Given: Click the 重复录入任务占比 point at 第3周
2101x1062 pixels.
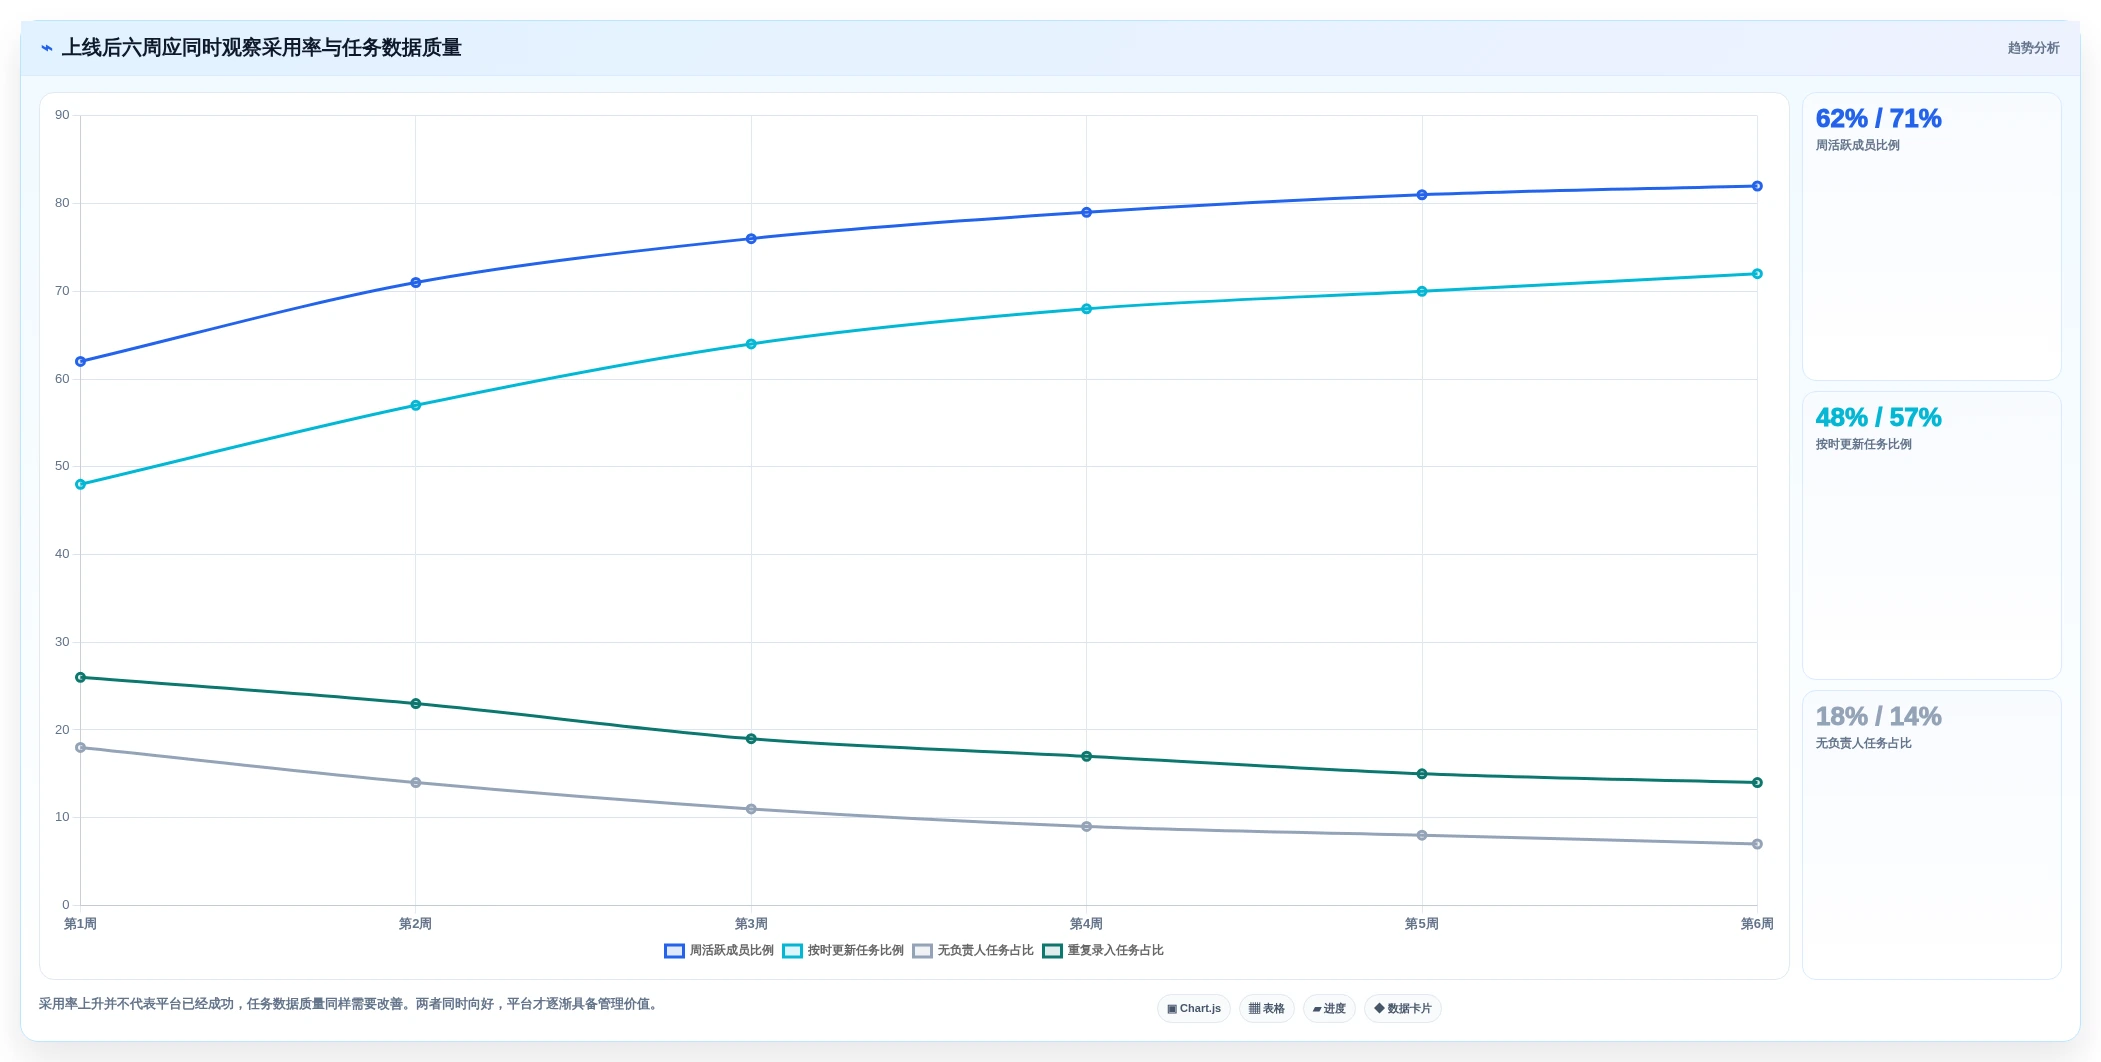Looking at the screenshot, I should [x=751, y=739].
